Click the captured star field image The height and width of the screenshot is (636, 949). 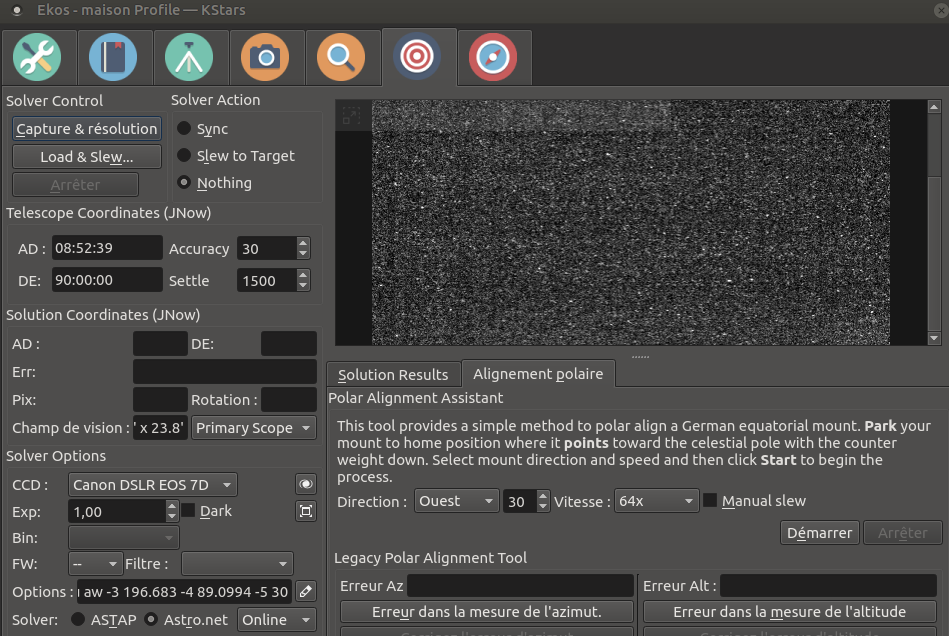point(631,222)
